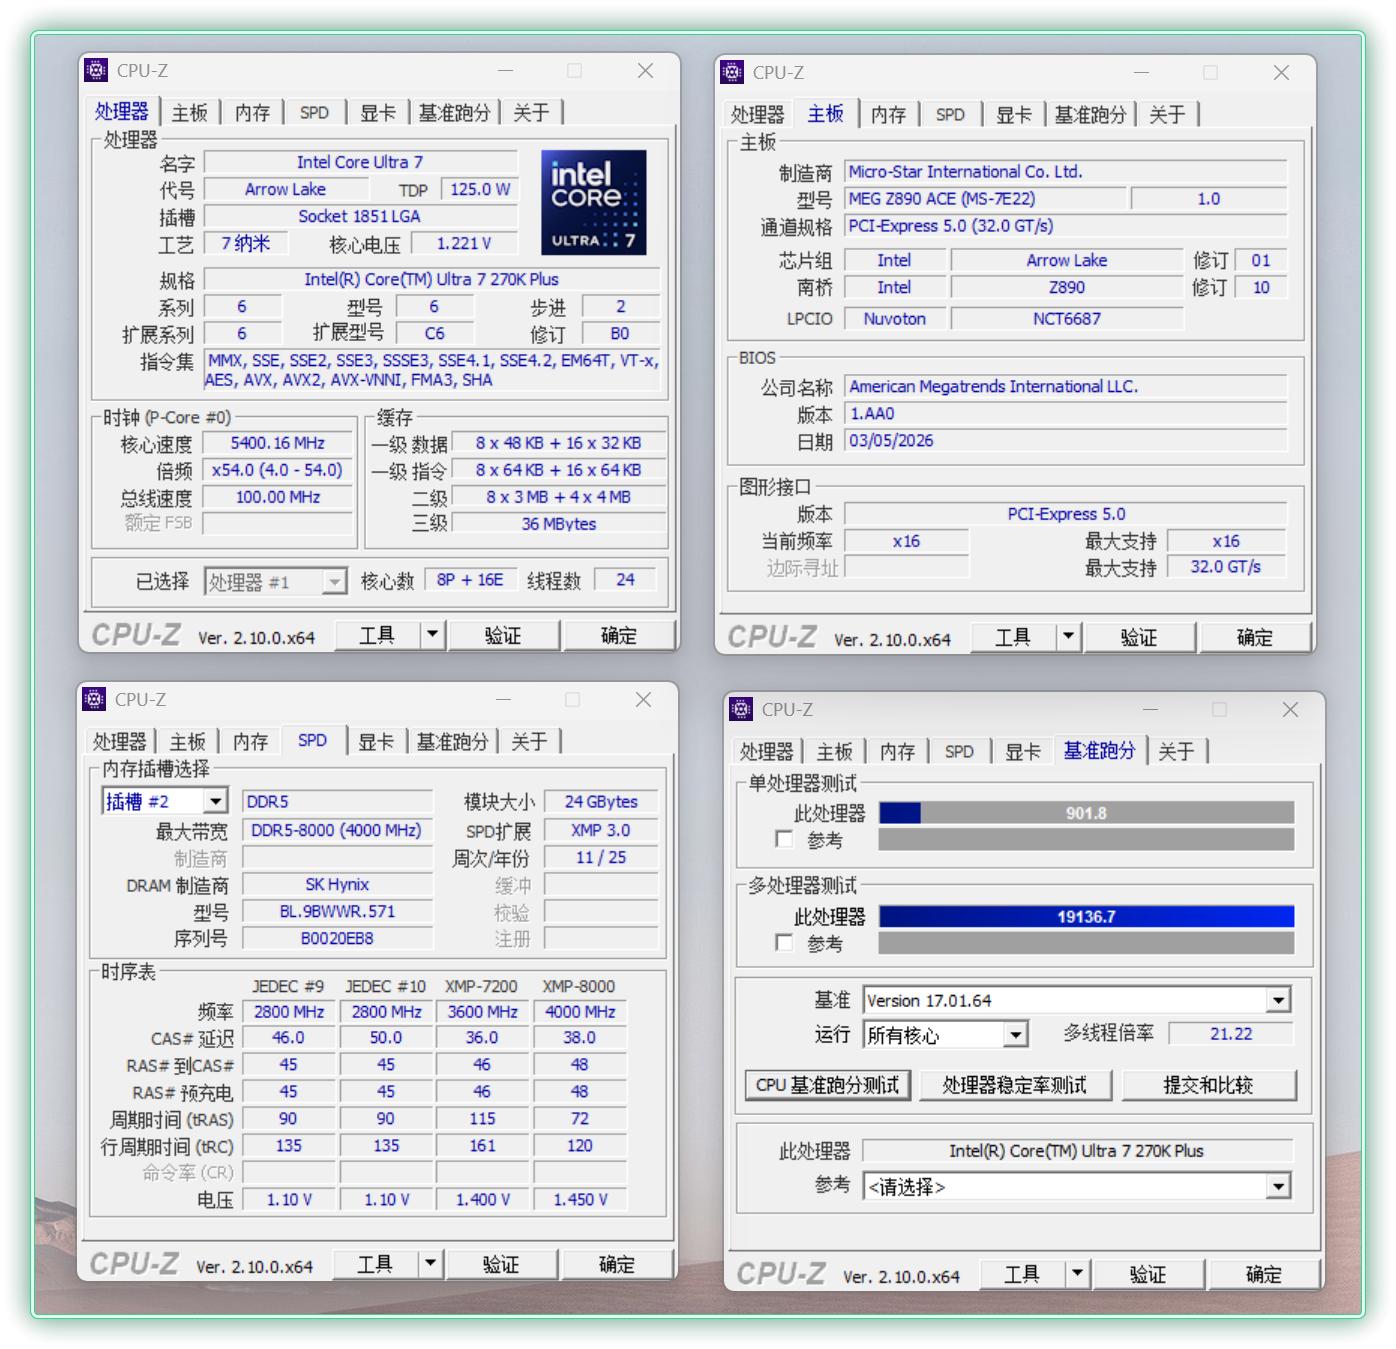Click 验证 in the processor window
This screenshot has height=1349, width=1396.
pos(503,635)
